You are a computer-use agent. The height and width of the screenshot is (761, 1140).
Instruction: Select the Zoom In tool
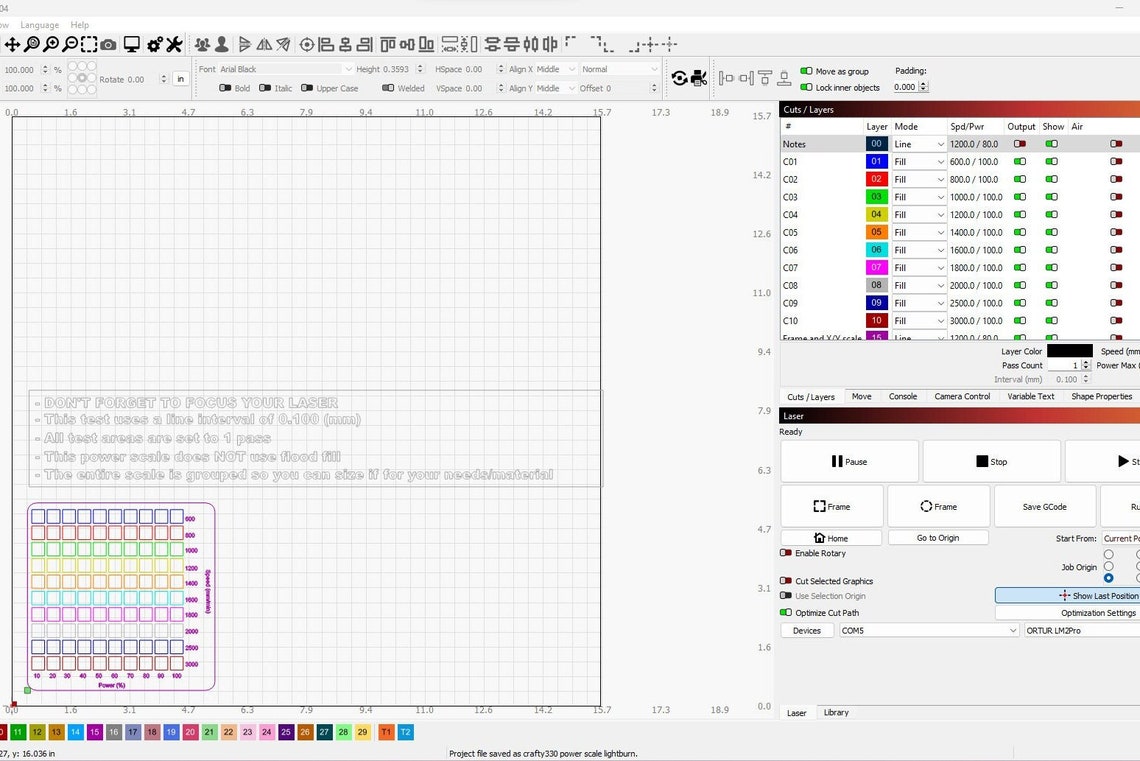point(50,45)
